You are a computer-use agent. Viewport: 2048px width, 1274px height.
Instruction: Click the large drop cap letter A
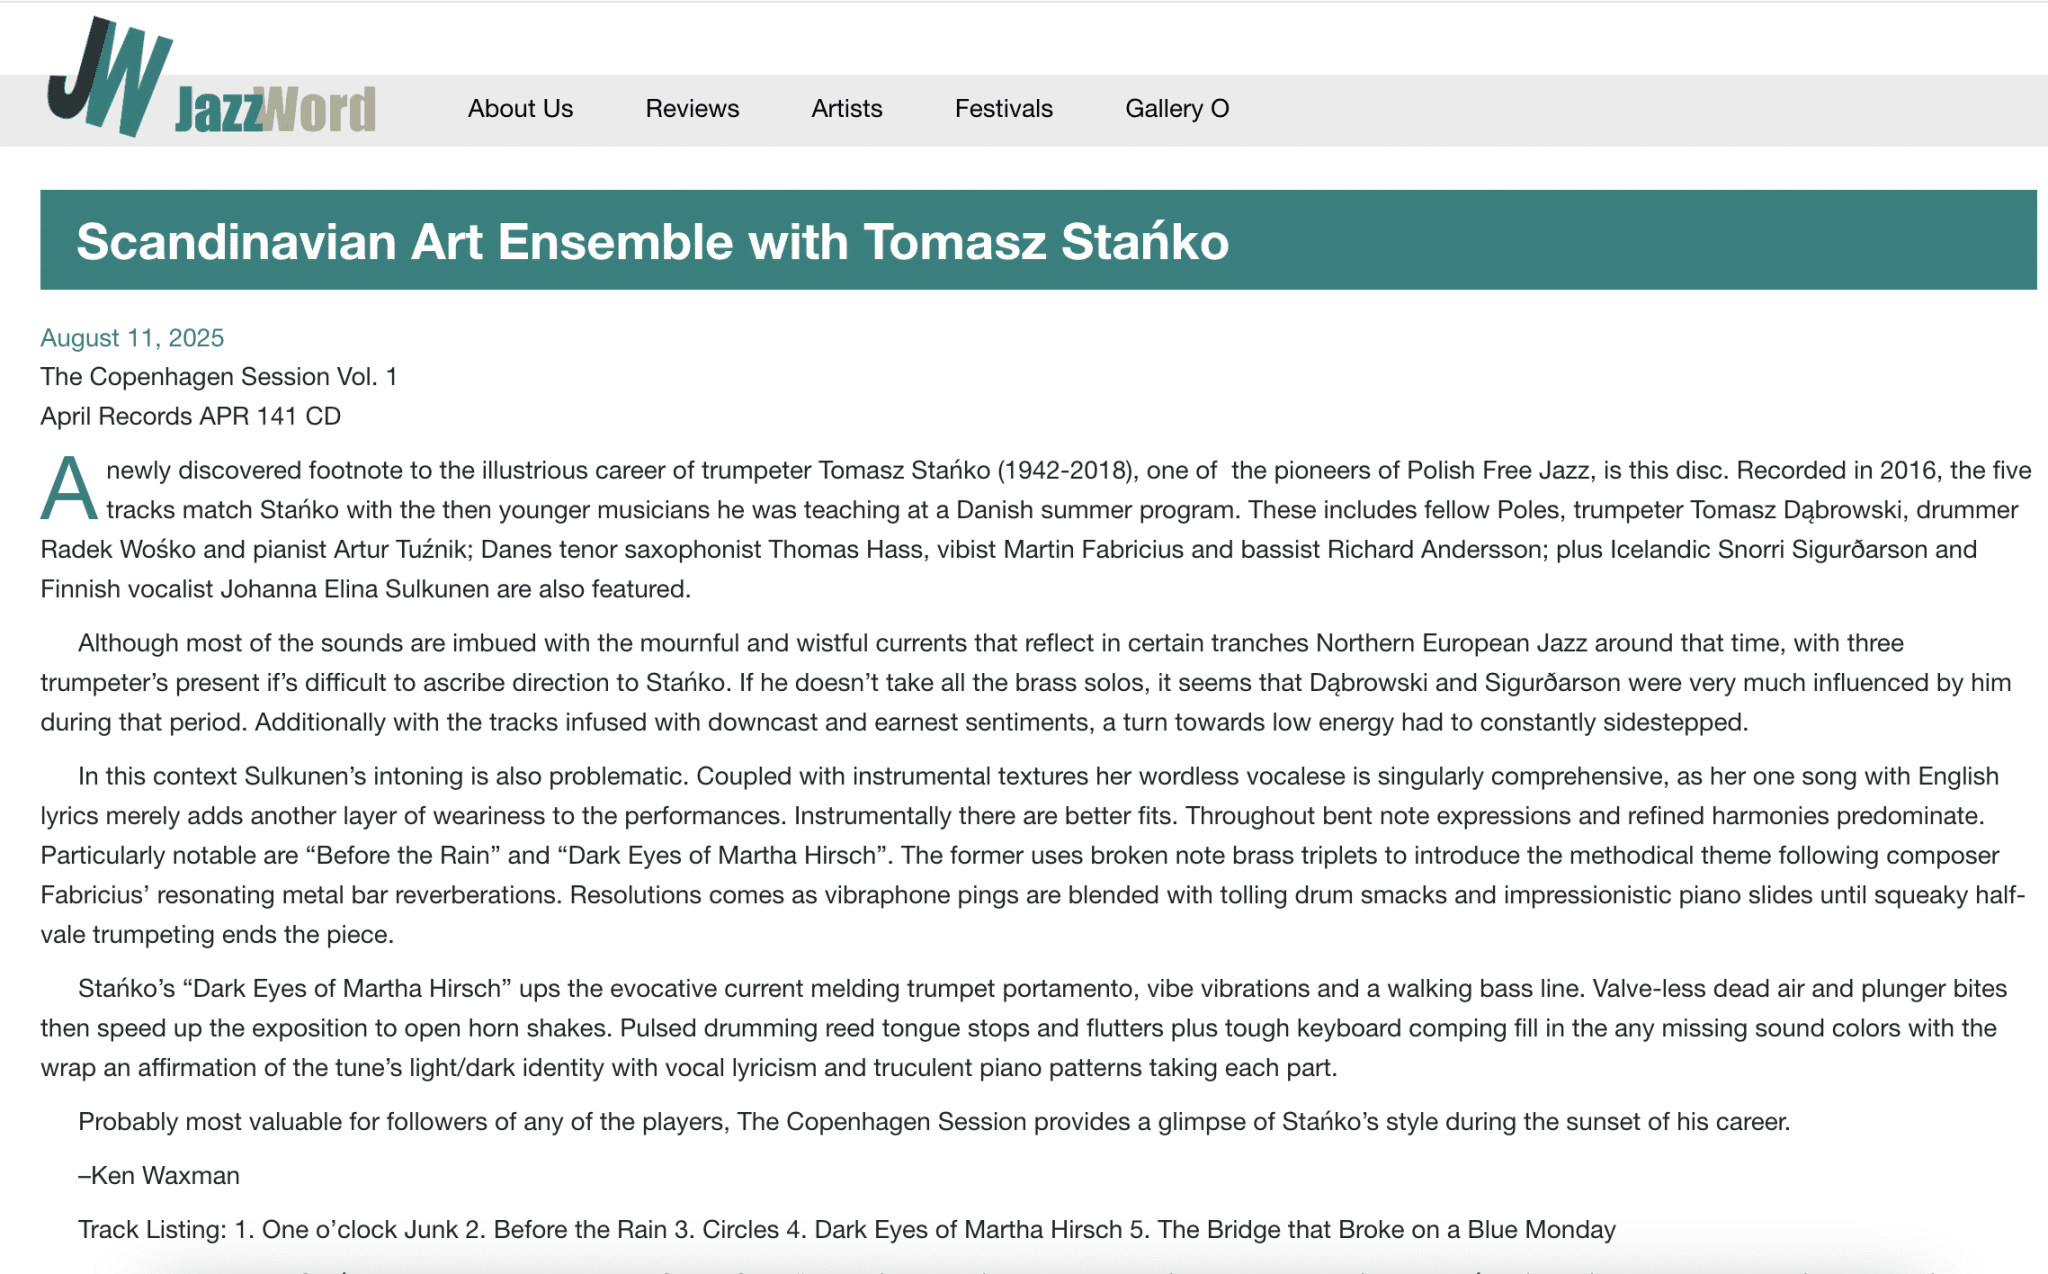69,489
